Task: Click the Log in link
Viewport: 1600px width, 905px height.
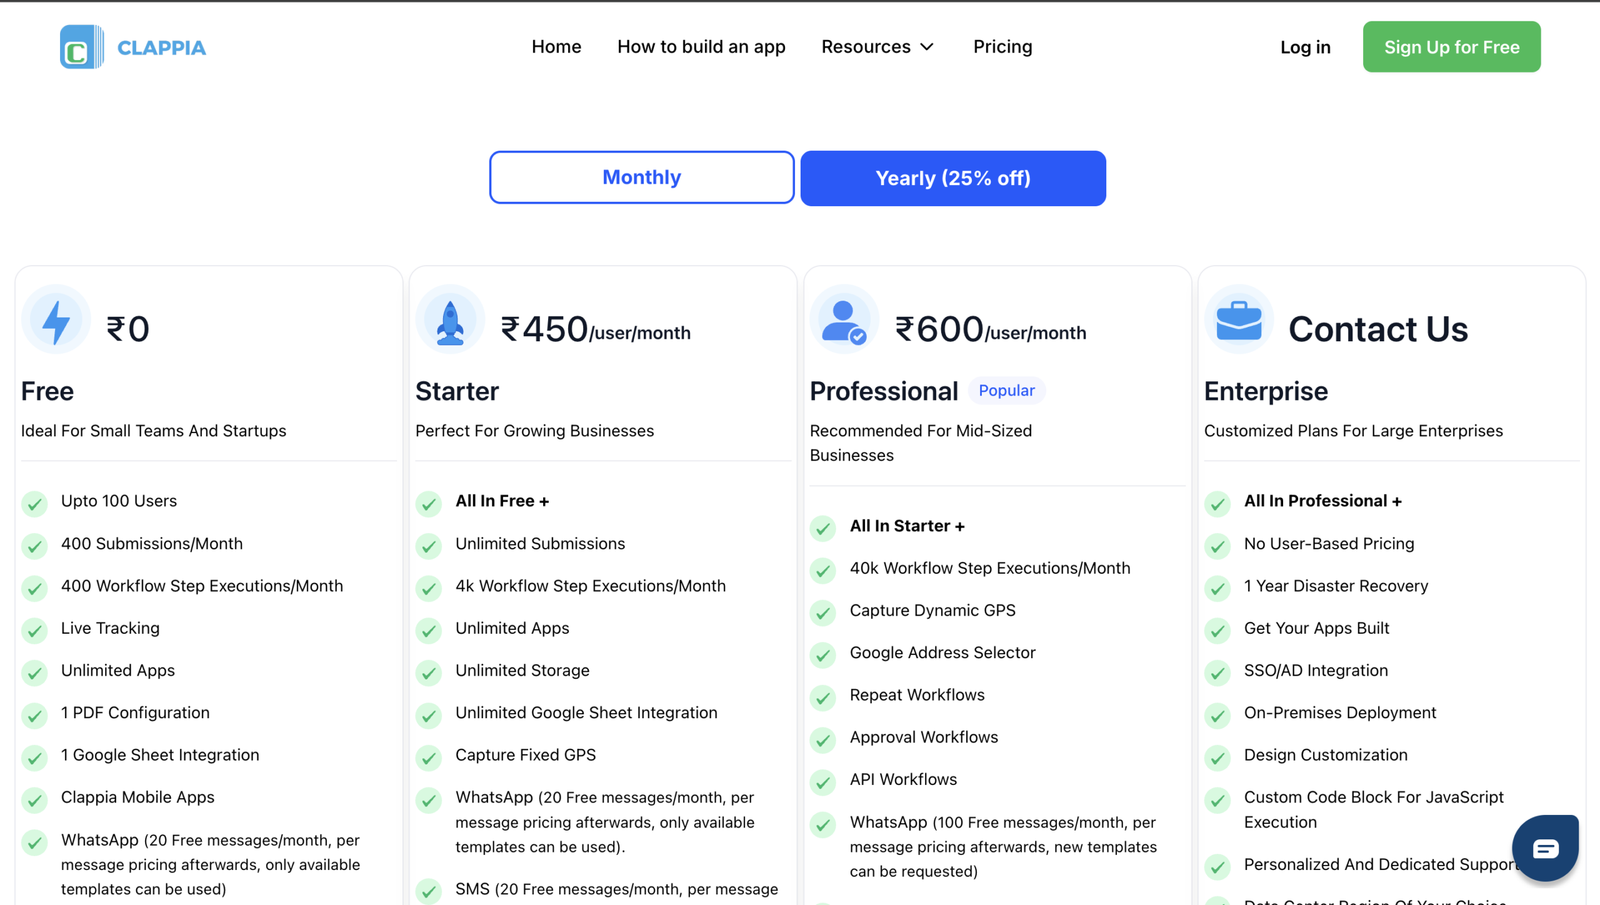Action: pos(1305,47)
